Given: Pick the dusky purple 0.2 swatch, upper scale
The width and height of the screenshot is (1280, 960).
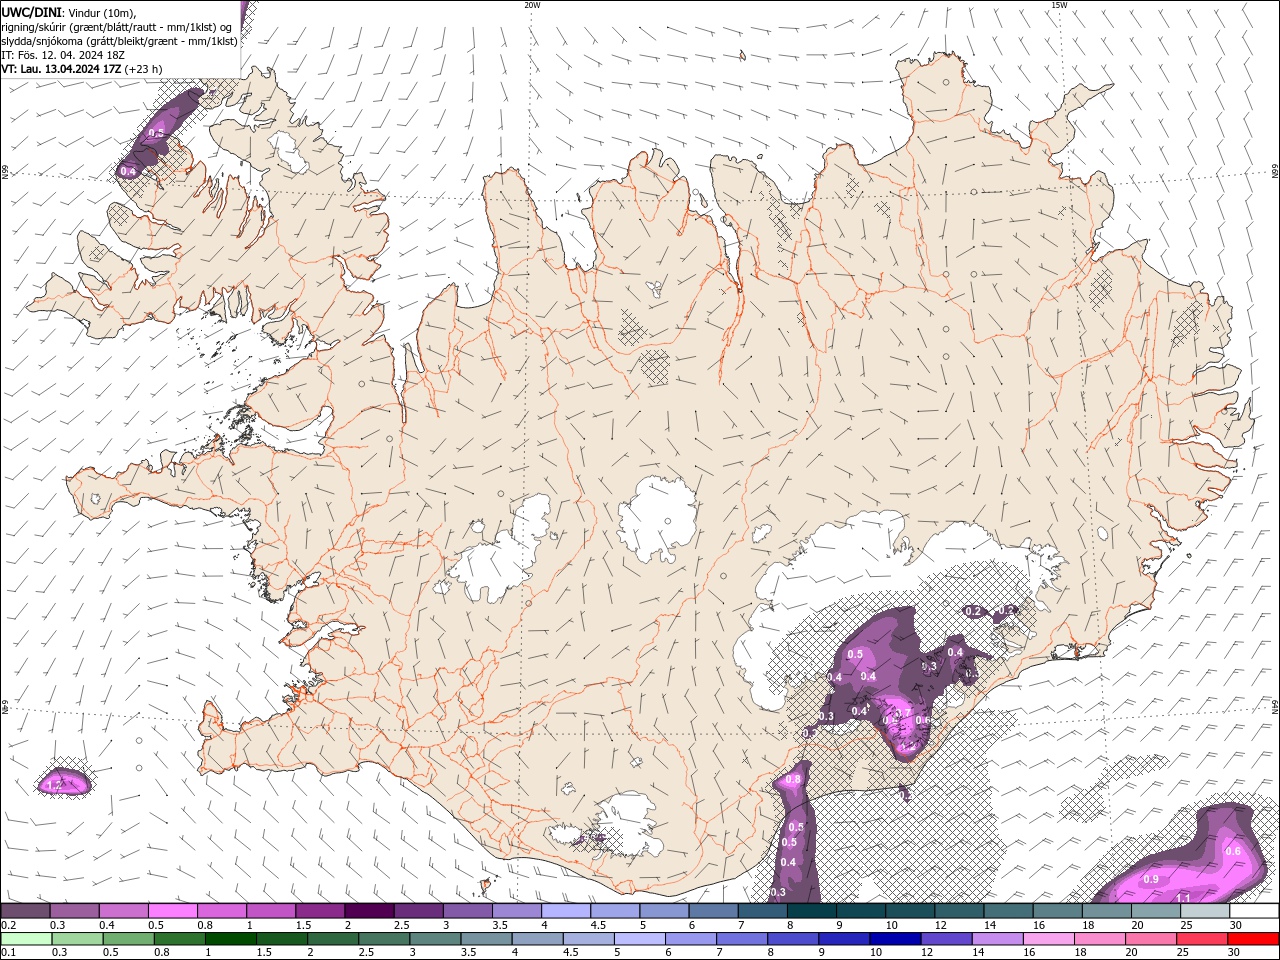Looking at the screenshot, I should coord(25,911).
